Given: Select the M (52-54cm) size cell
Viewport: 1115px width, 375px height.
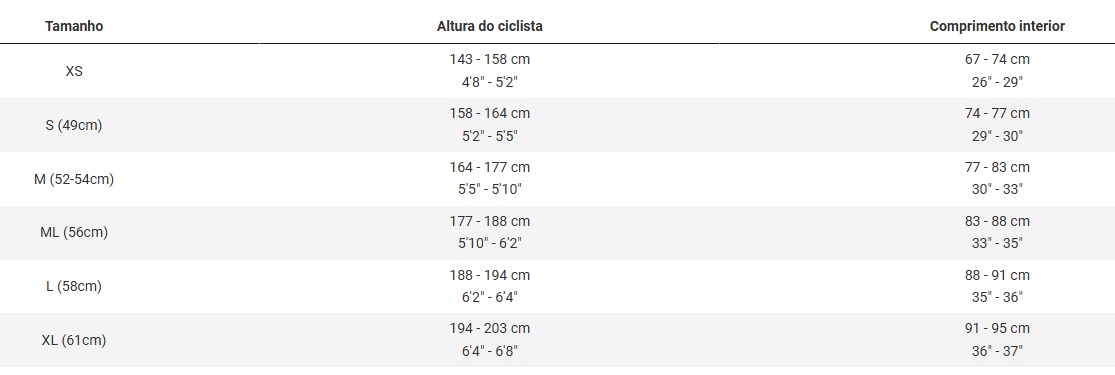Looking at the screenshot, I should coord(74,179).
